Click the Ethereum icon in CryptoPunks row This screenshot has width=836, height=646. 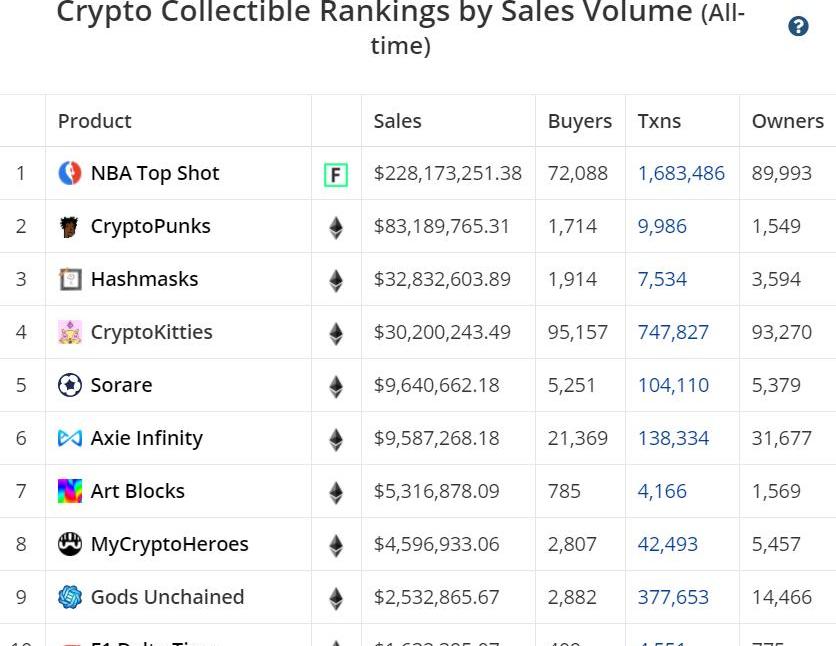point(336,228)
